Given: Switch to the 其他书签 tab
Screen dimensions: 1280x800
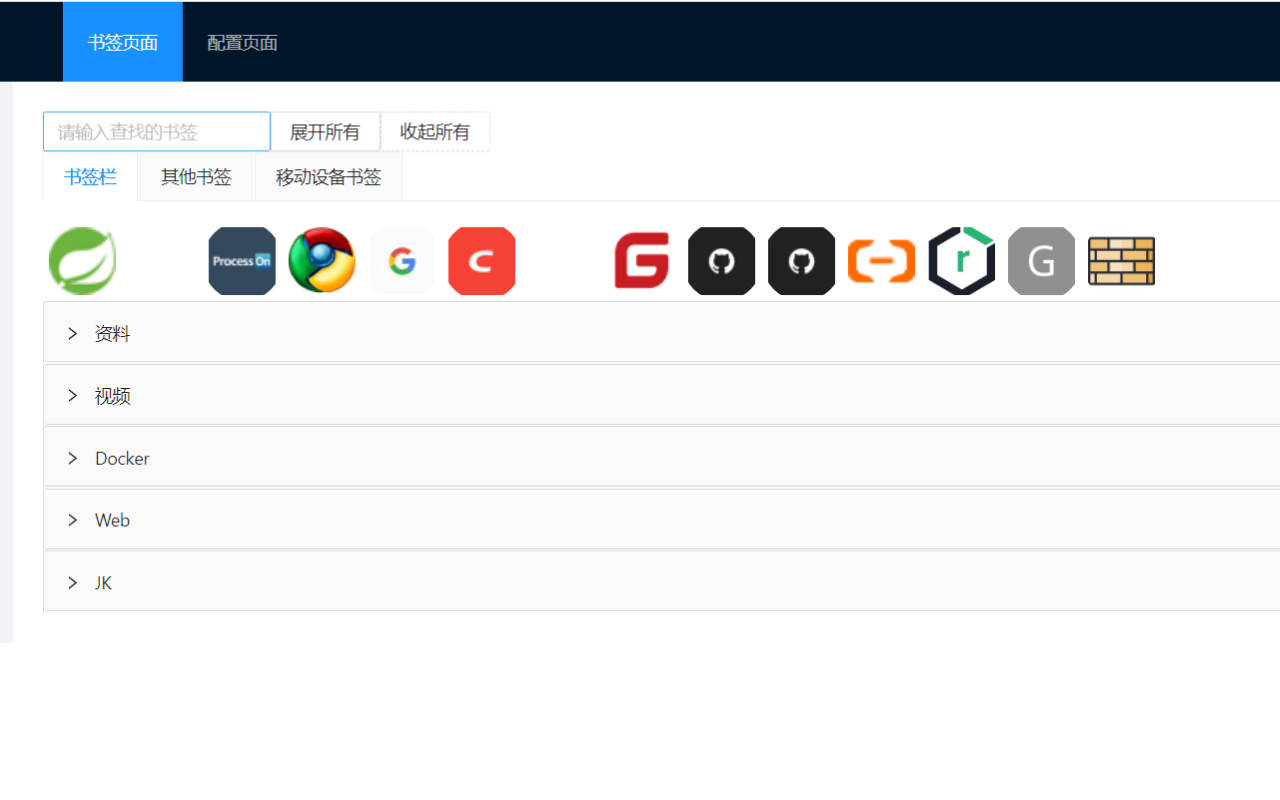Looking at the screenshot, I should (195, 176).
